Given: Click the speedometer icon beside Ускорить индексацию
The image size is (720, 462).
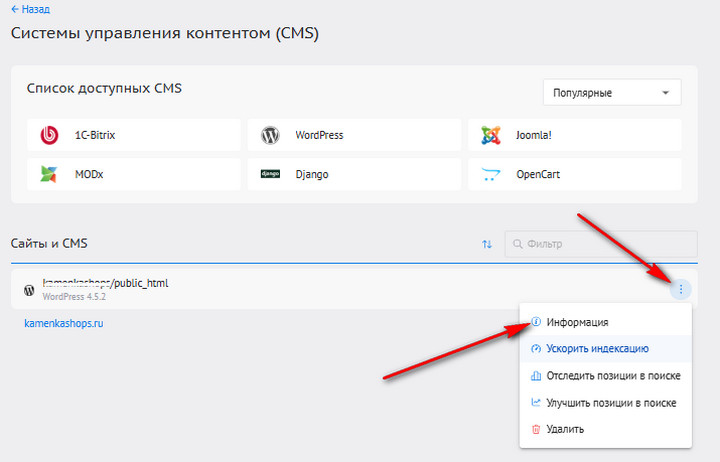Looking at the screenshot, I should pyautogui.click(x=536, y=349).
